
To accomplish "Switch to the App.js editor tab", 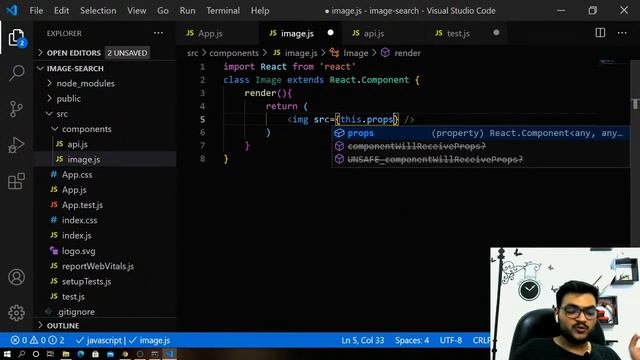I will click(218, 33).
